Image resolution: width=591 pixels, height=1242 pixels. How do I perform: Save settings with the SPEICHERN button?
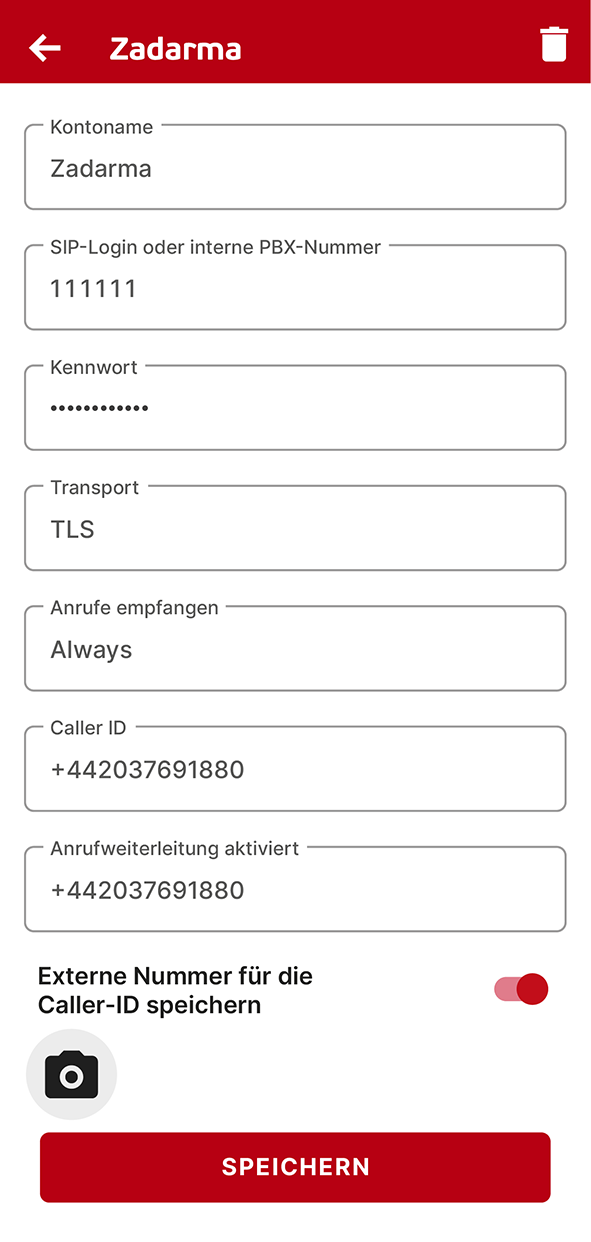[295, 1167]
